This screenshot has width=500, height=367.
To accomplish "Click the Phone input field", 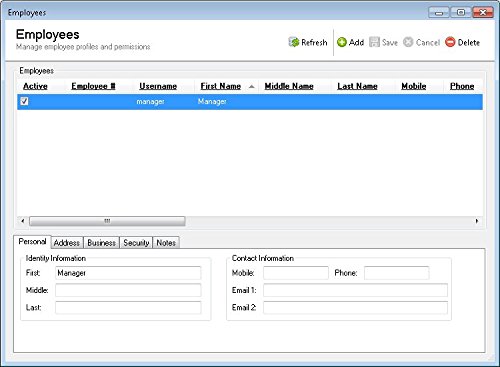I will pyautogui.click(x=396, y=273).
